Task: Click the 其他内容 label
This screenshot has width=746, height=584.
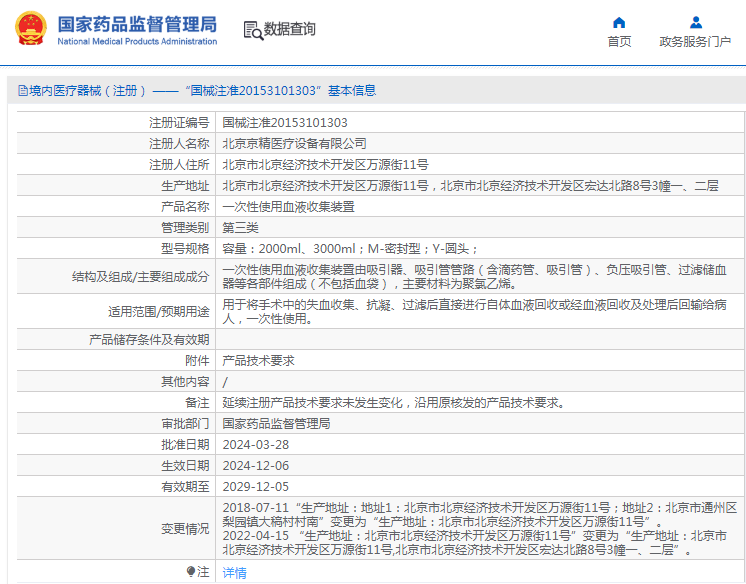Action: (x=185, y=382)
